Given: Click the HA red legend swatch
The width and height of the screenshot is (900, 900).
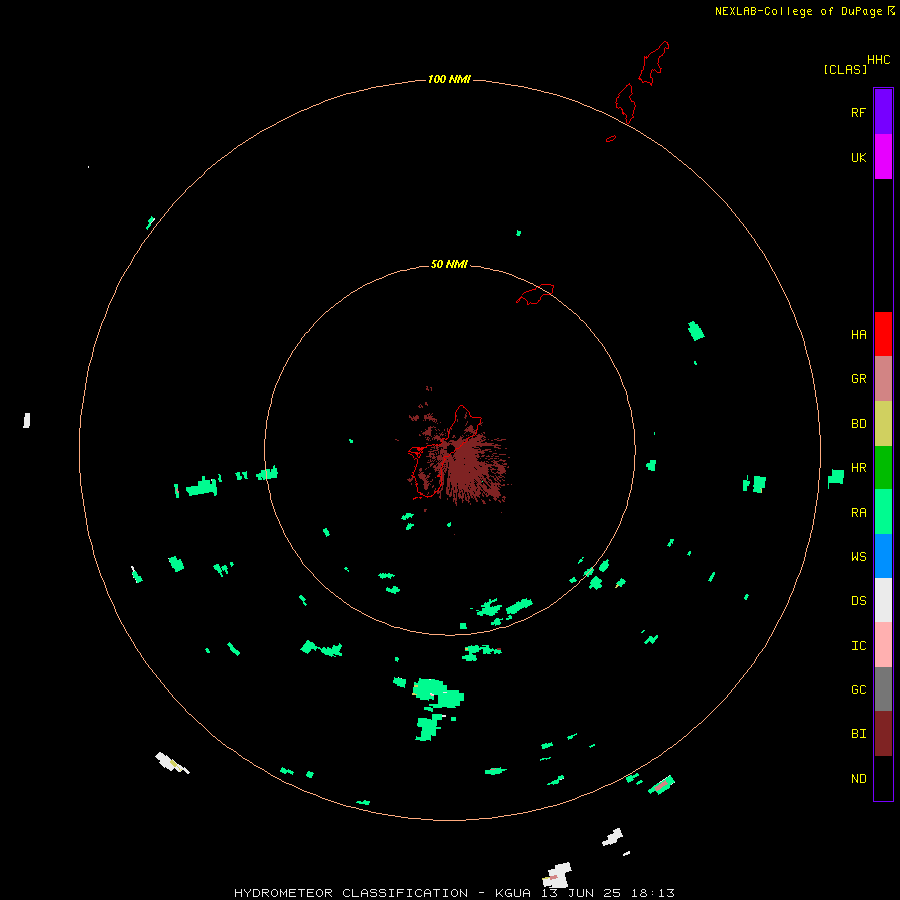Looking at the screenshot, I should point(883,334).
